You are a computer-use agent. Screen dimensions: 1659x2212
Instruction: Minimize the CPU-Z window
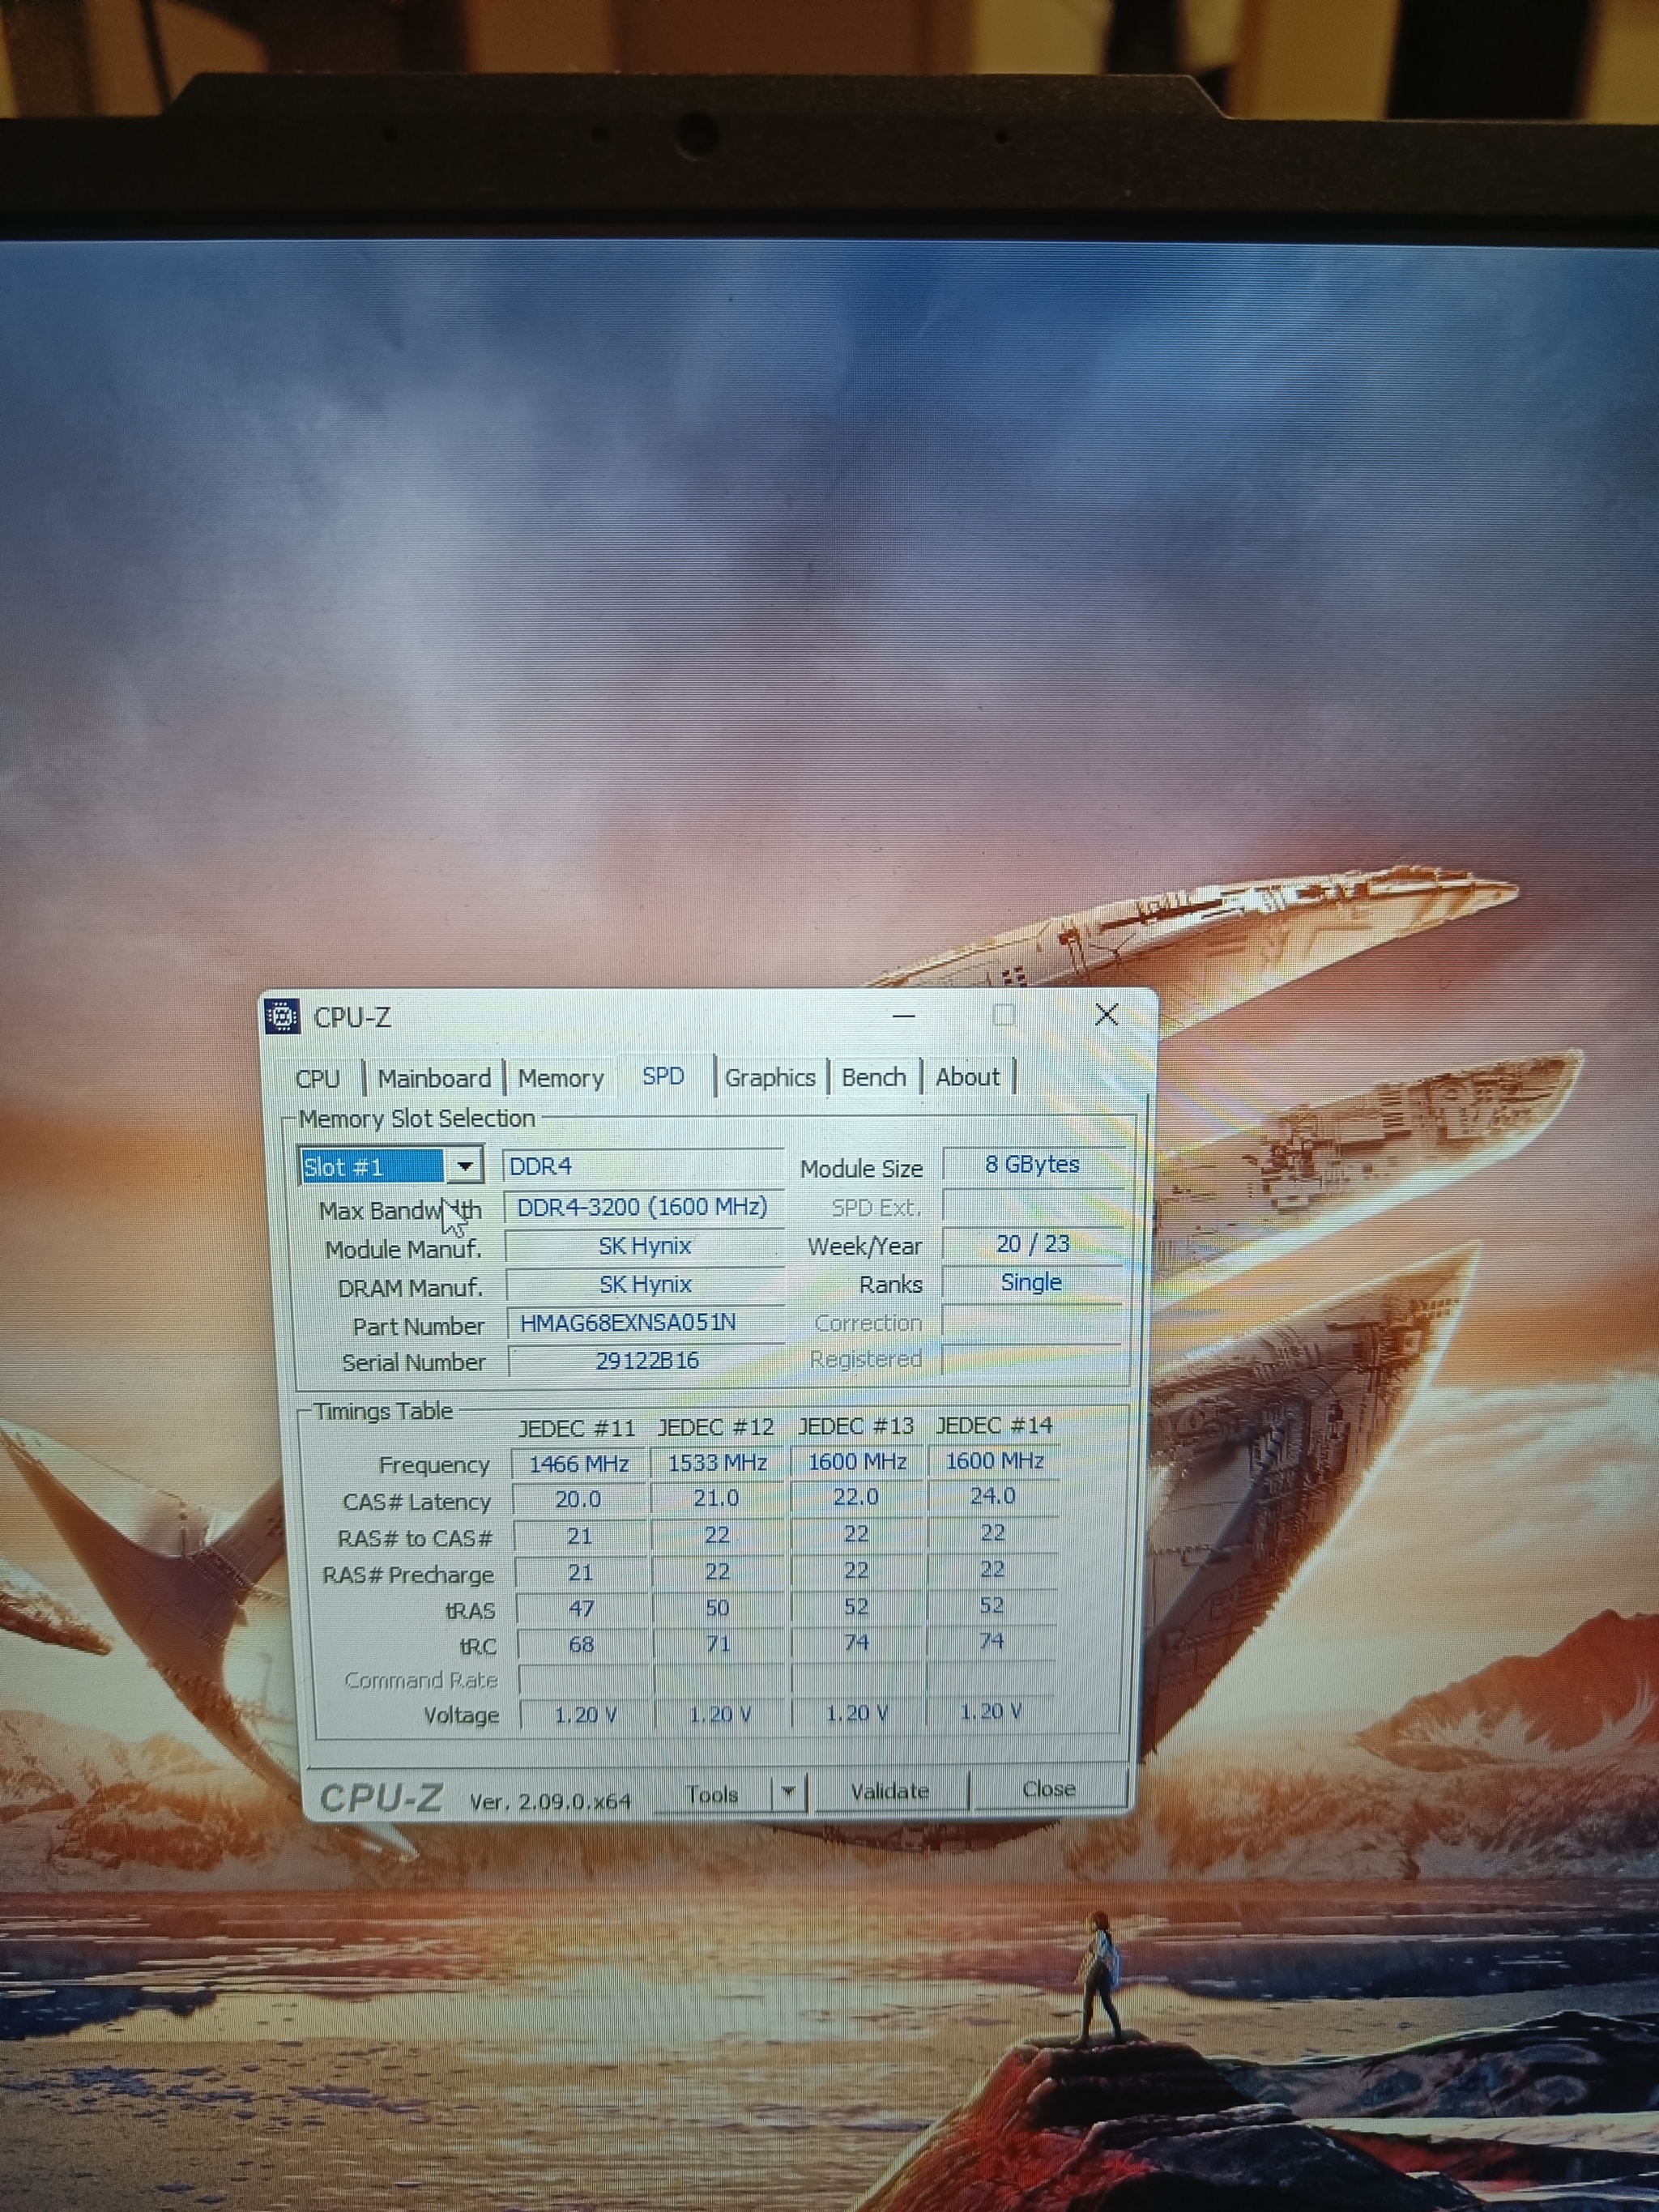click(904, 1016)
